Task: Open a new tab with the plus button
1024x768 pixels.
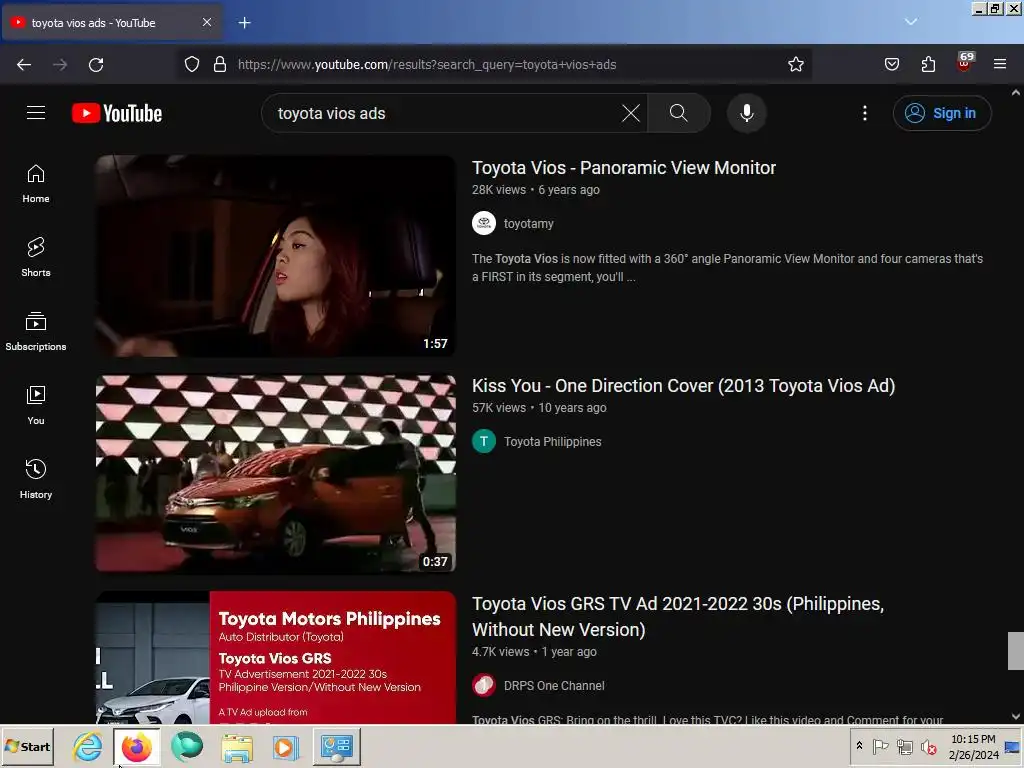Action: pos(244,23)
